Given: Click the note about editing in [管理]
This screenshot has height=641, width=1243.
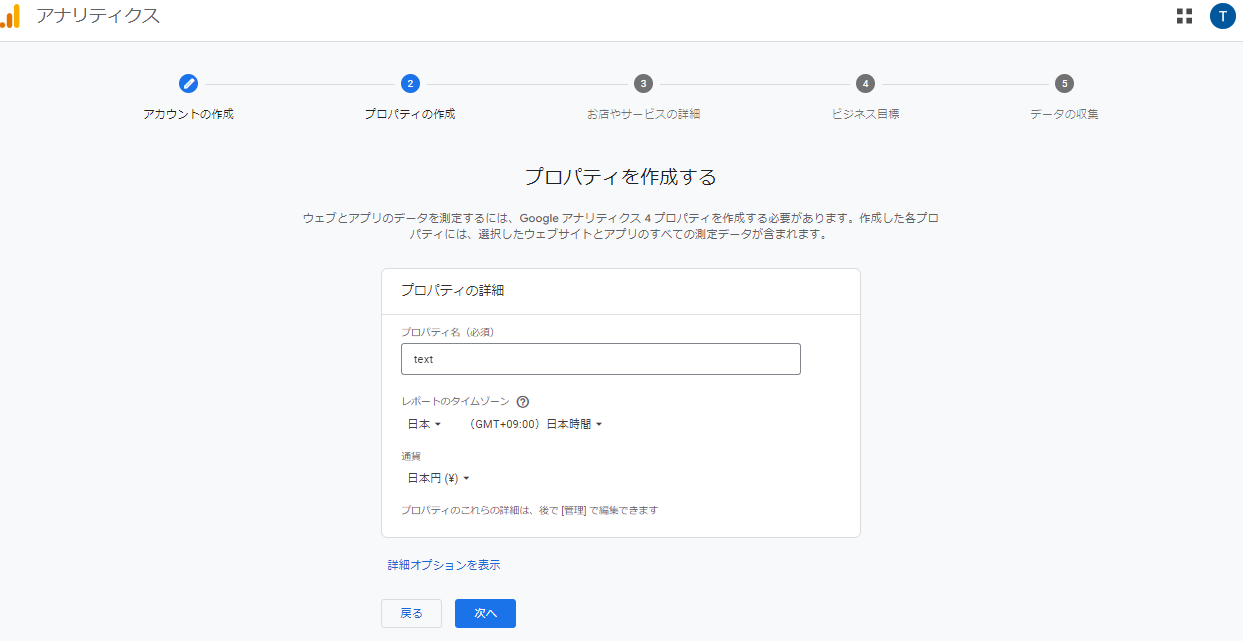Looking at the screenshot, I should tap(529, 510).
